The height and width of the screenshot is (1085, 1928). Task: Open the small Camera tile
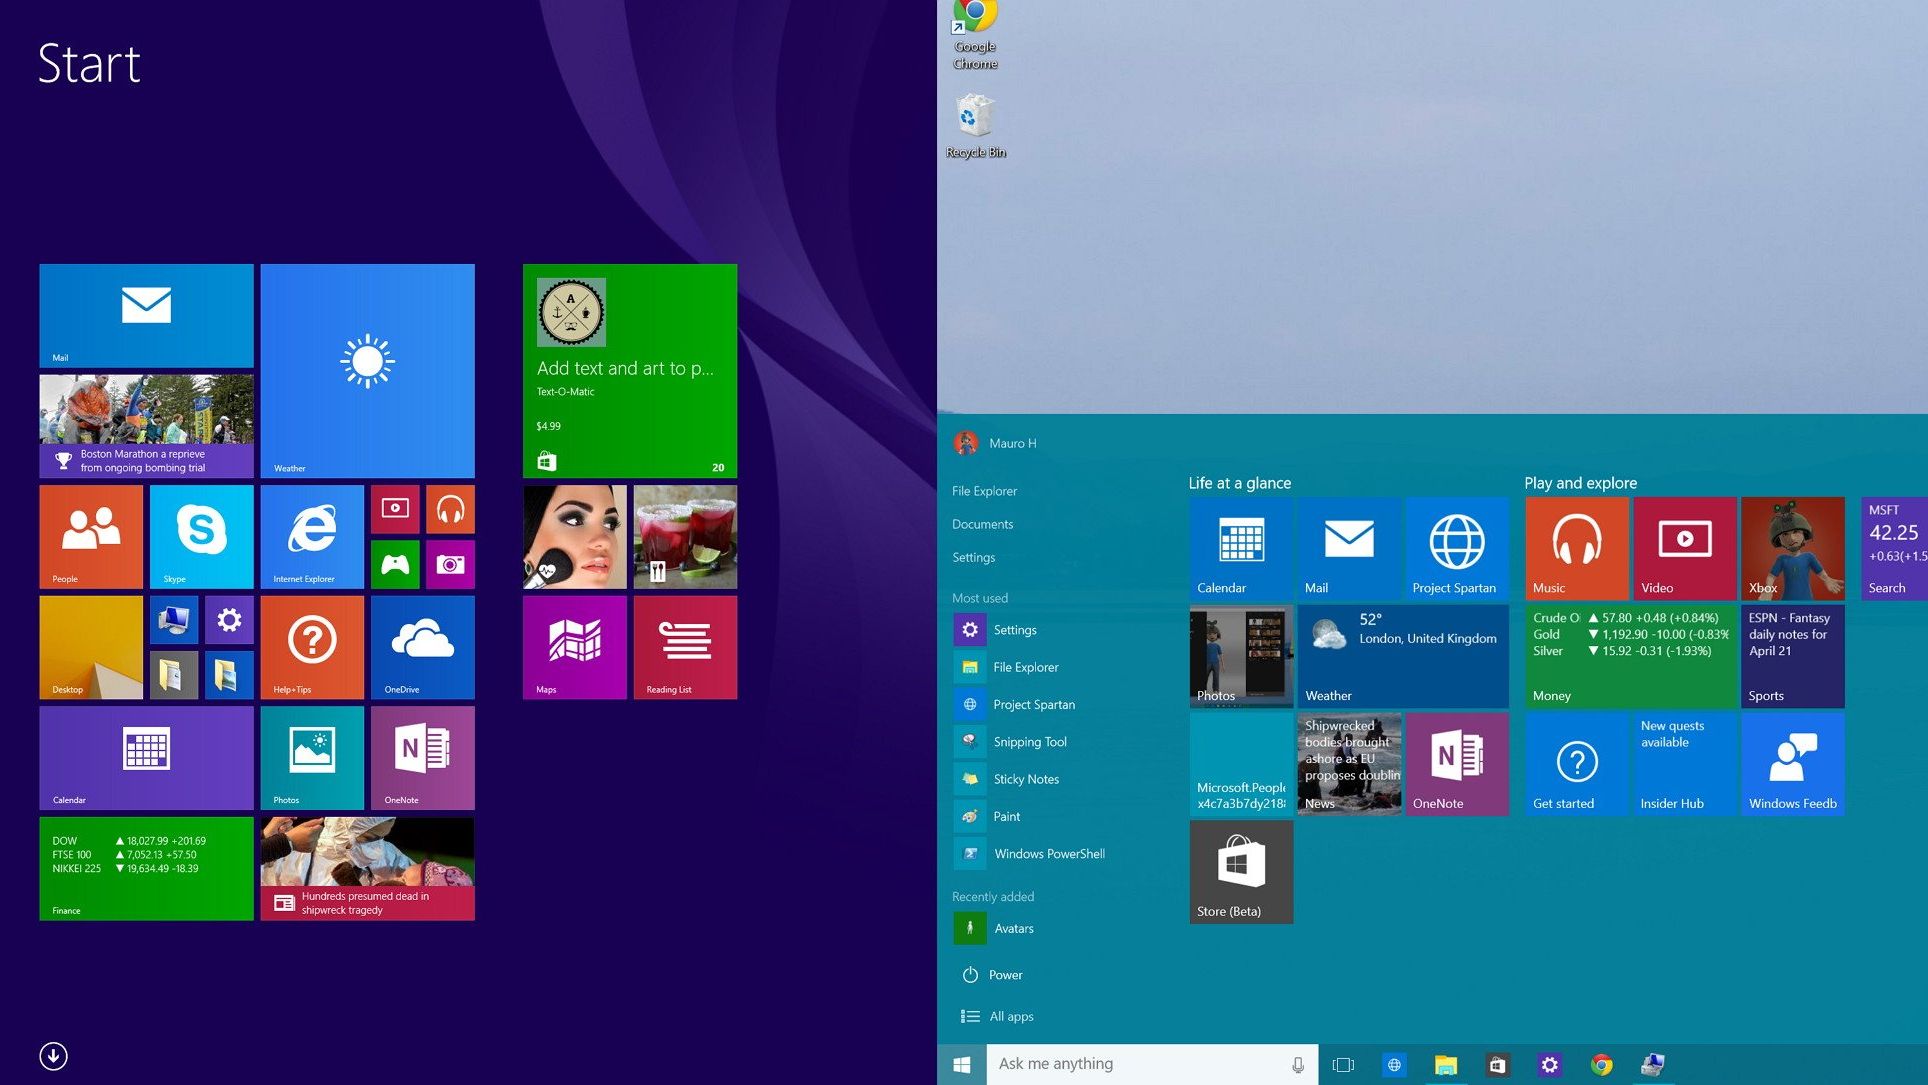[450, 565]
